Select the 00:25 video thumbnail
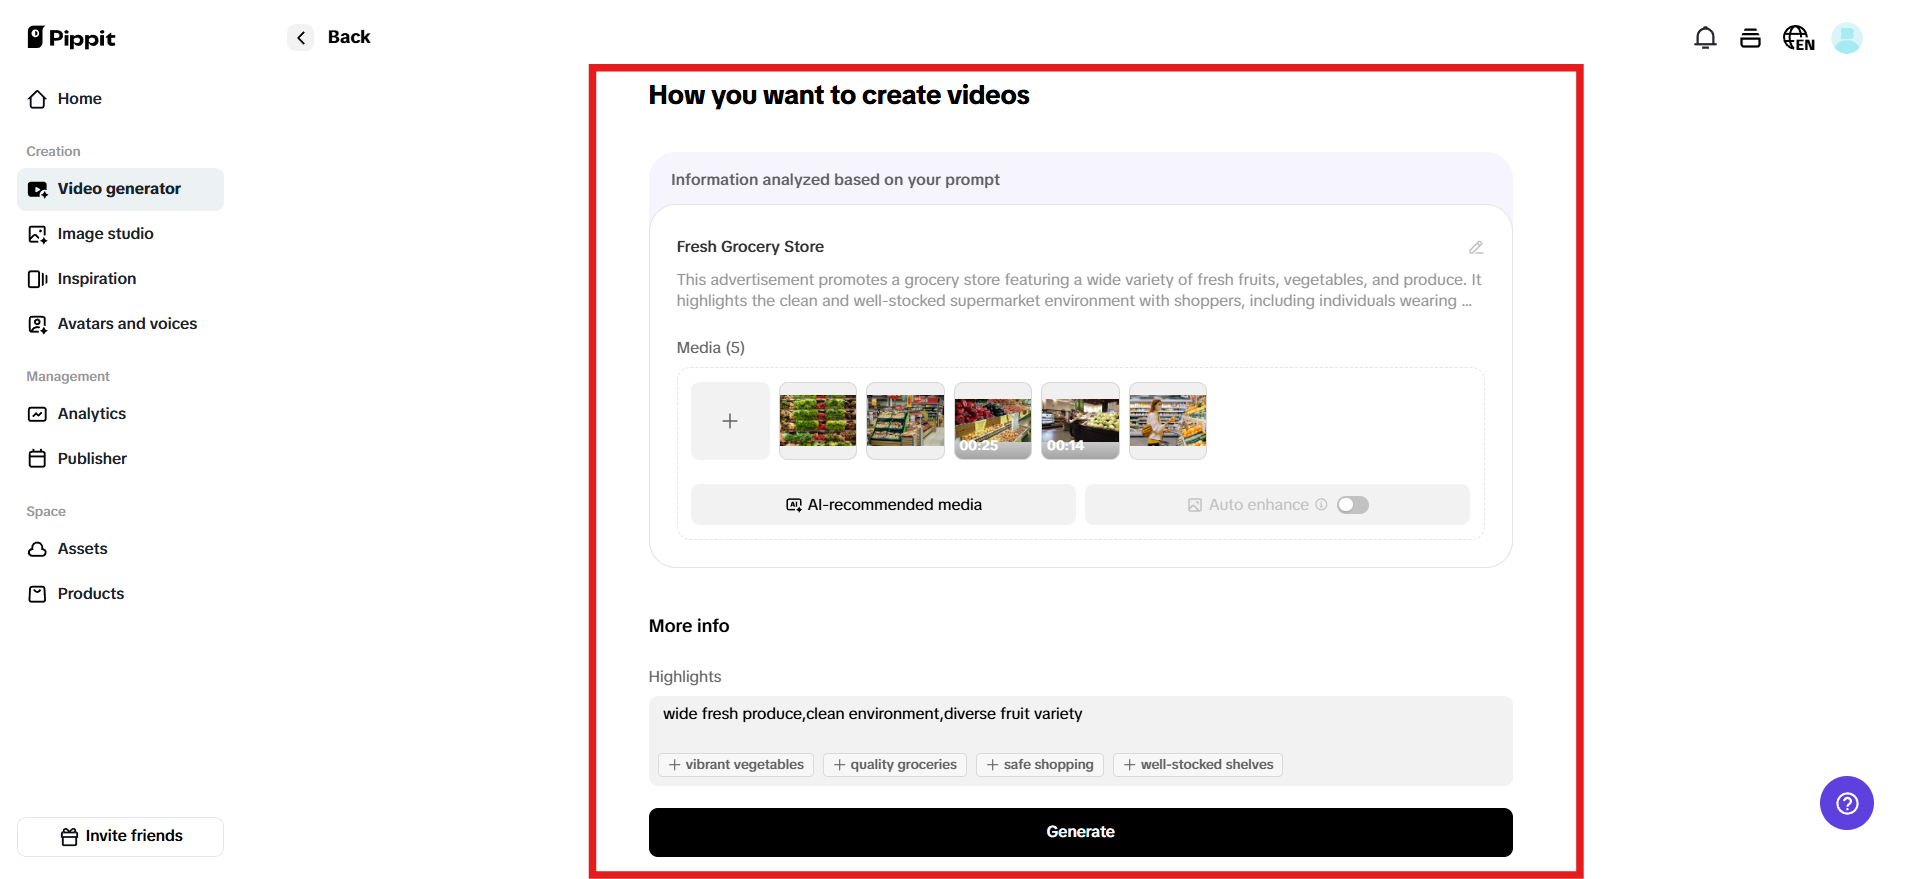Screen dimensions: 1915x879 (x=993, y=421)
